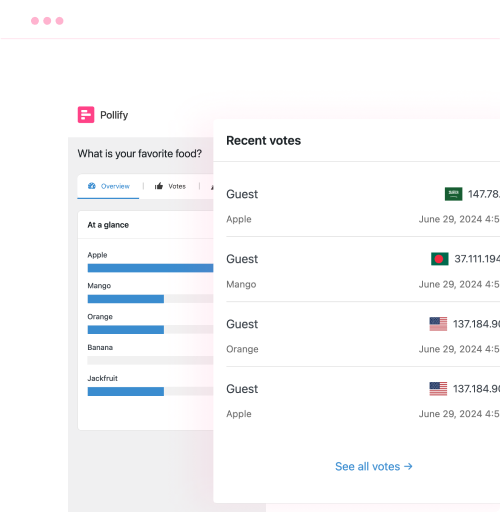Image resolution: width=500 pixels, height=512 pixels.
Task: Click the Pollify brand name text
Action: pos(114,115)
